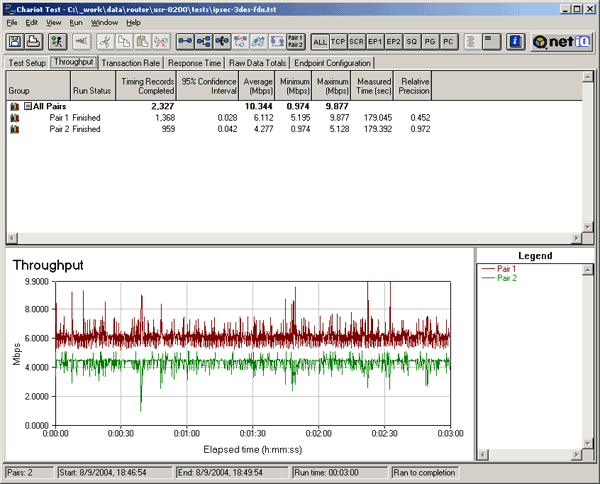Toggle the EP1 endpoint filter button
The height and width of the screenshot is (484, 600).
click(375, 41)
